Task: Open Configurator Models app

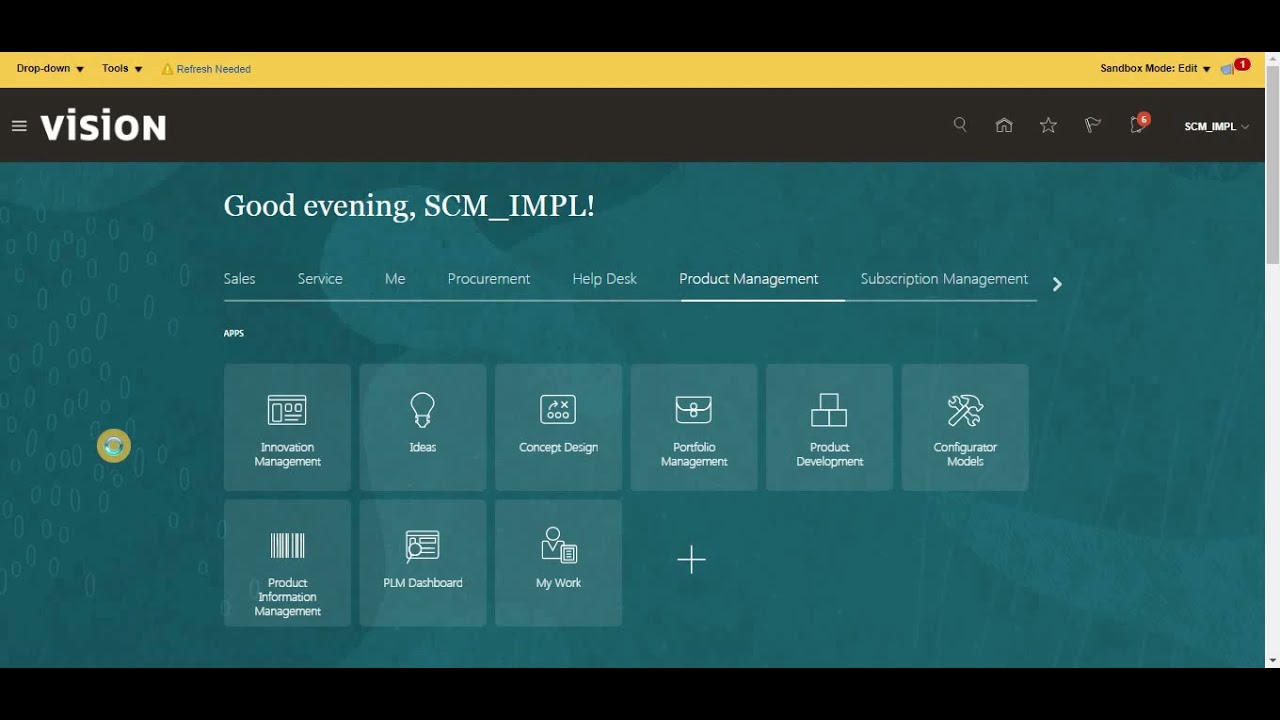Action: tap(965, 427)
